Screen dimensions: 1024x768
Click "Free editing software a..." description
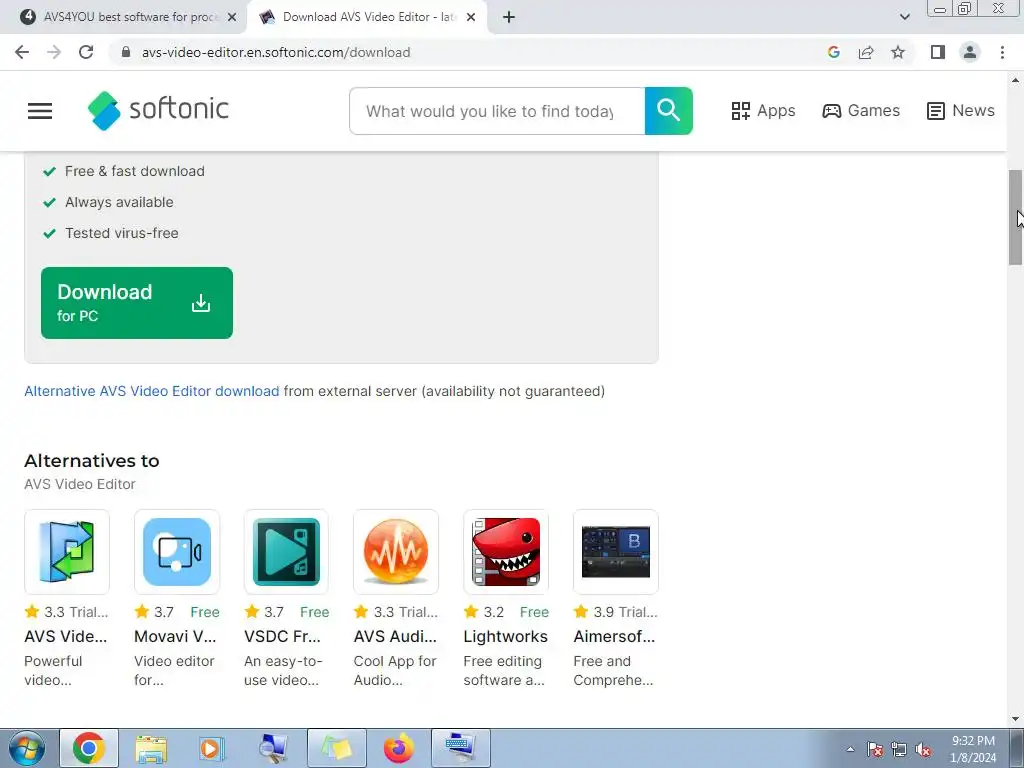point(504,671)
